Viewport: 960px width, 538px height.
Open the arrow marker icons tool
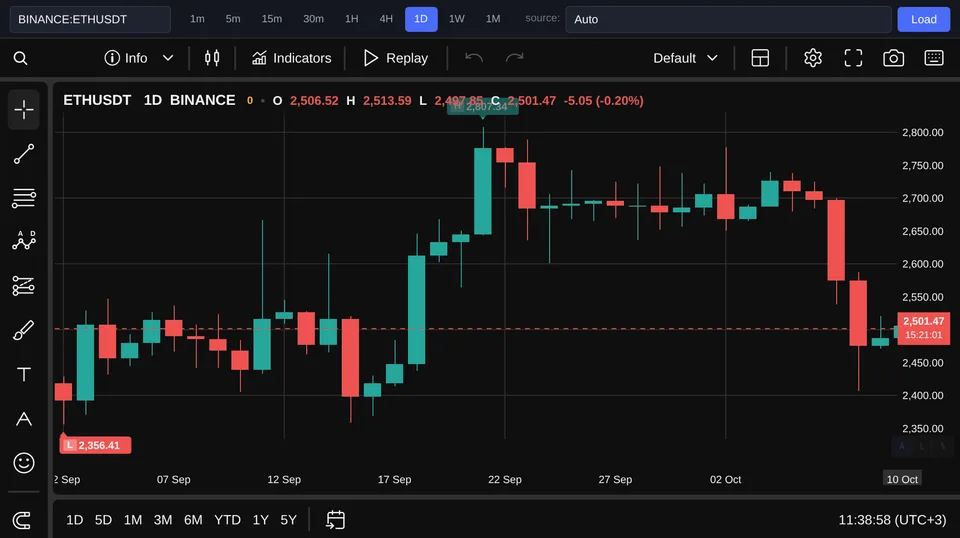click(x=24, y=419)
